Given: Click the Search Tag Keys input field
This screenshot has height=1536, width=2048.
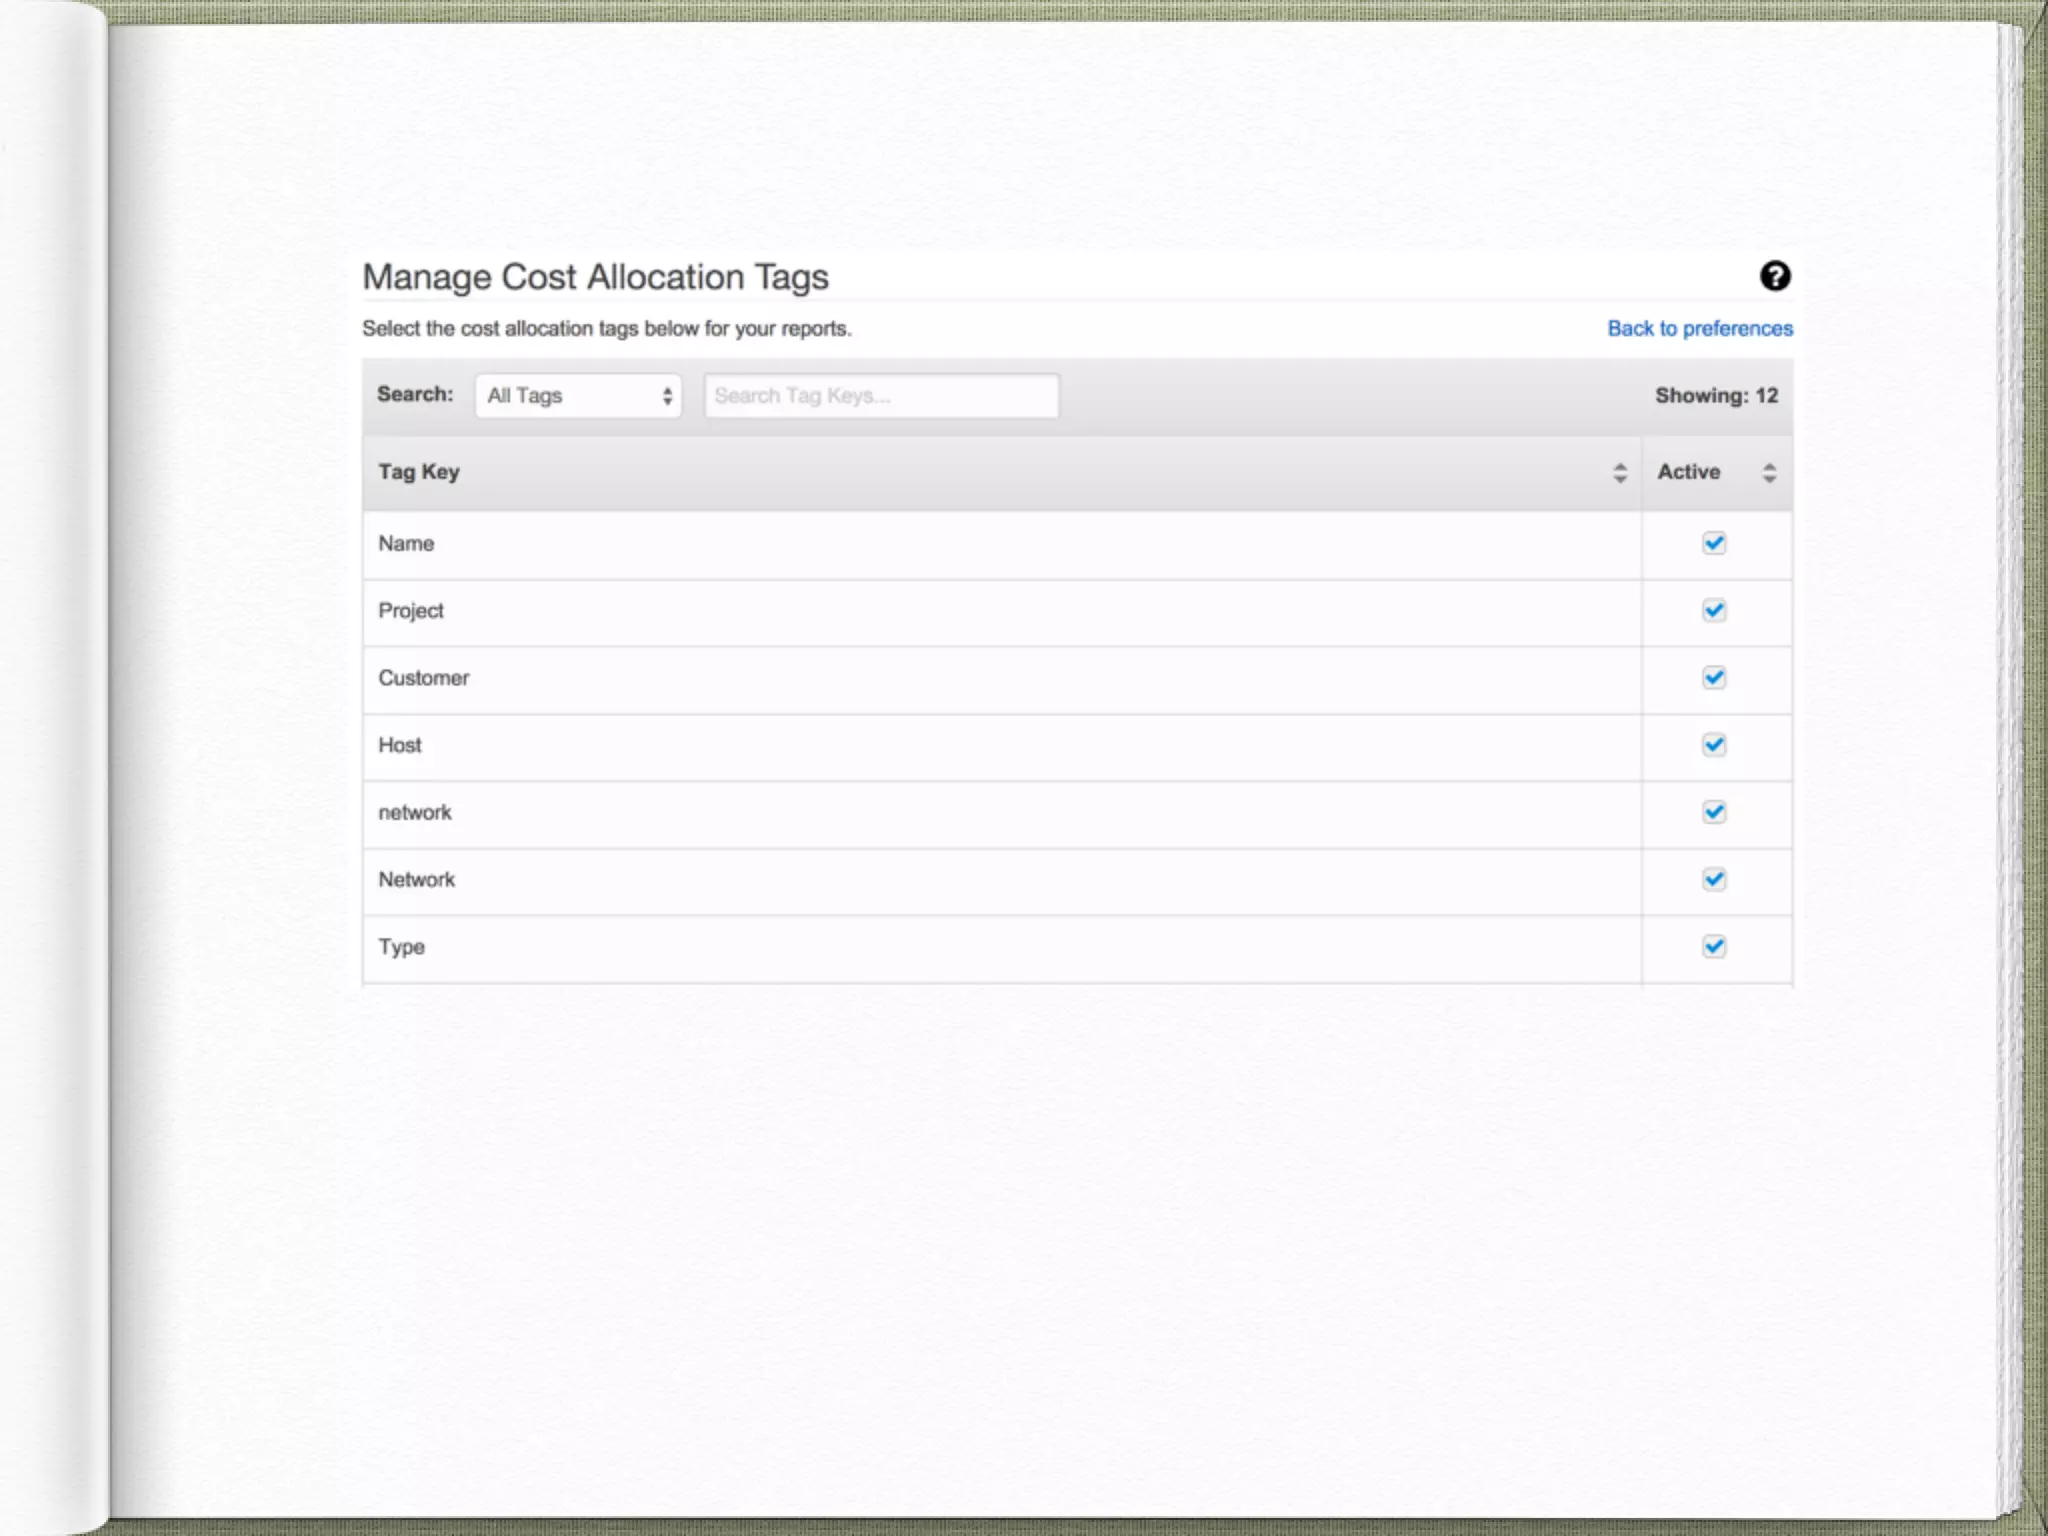Looking at the screenshot, I should tap(880, 396).
